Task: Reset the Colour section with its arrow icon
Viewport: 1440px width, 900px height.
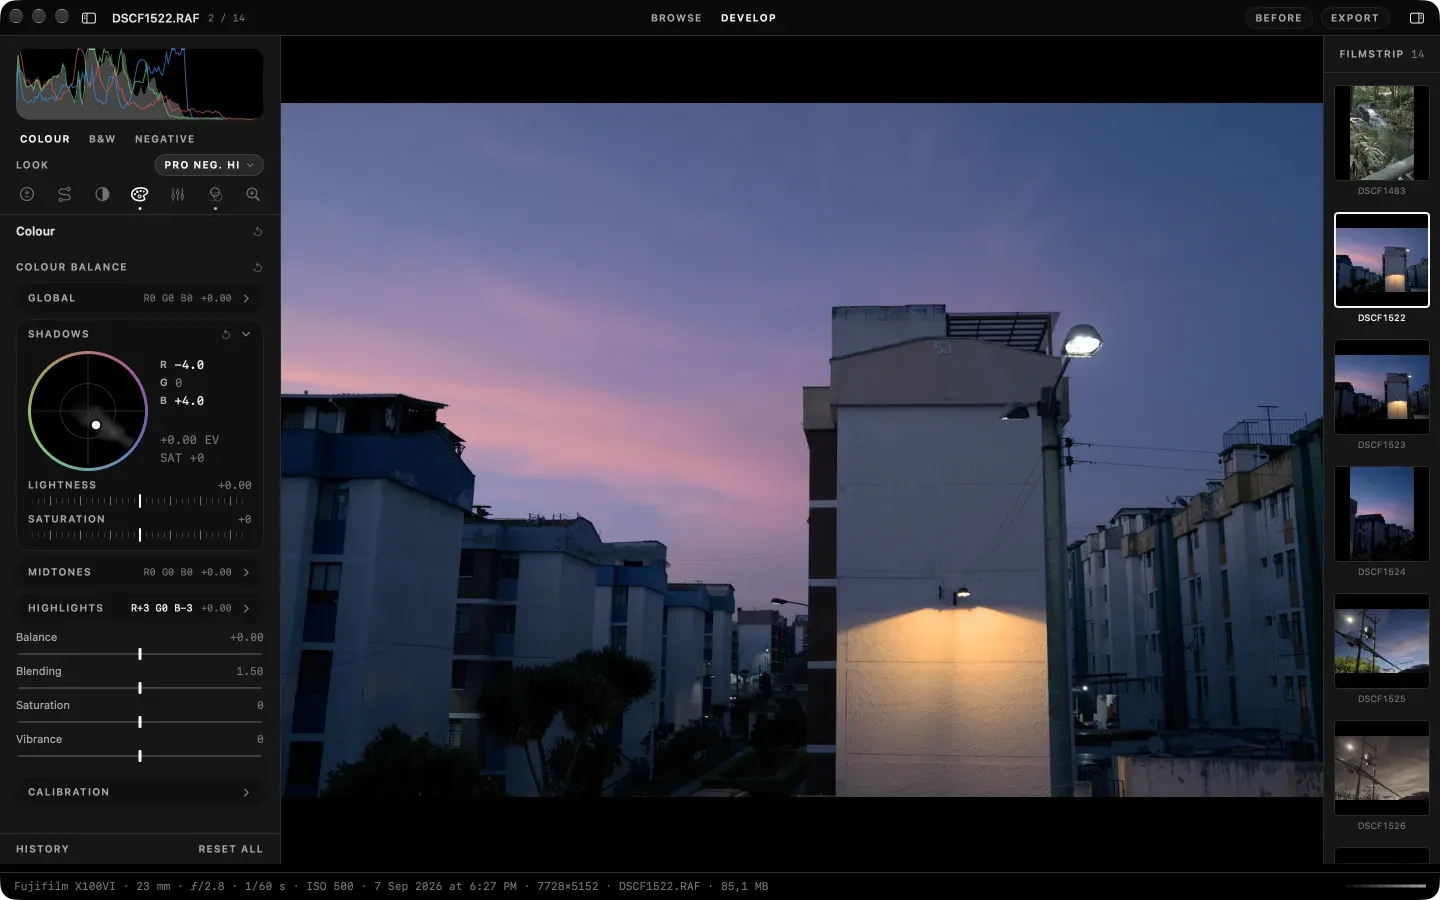Action: 258,232
